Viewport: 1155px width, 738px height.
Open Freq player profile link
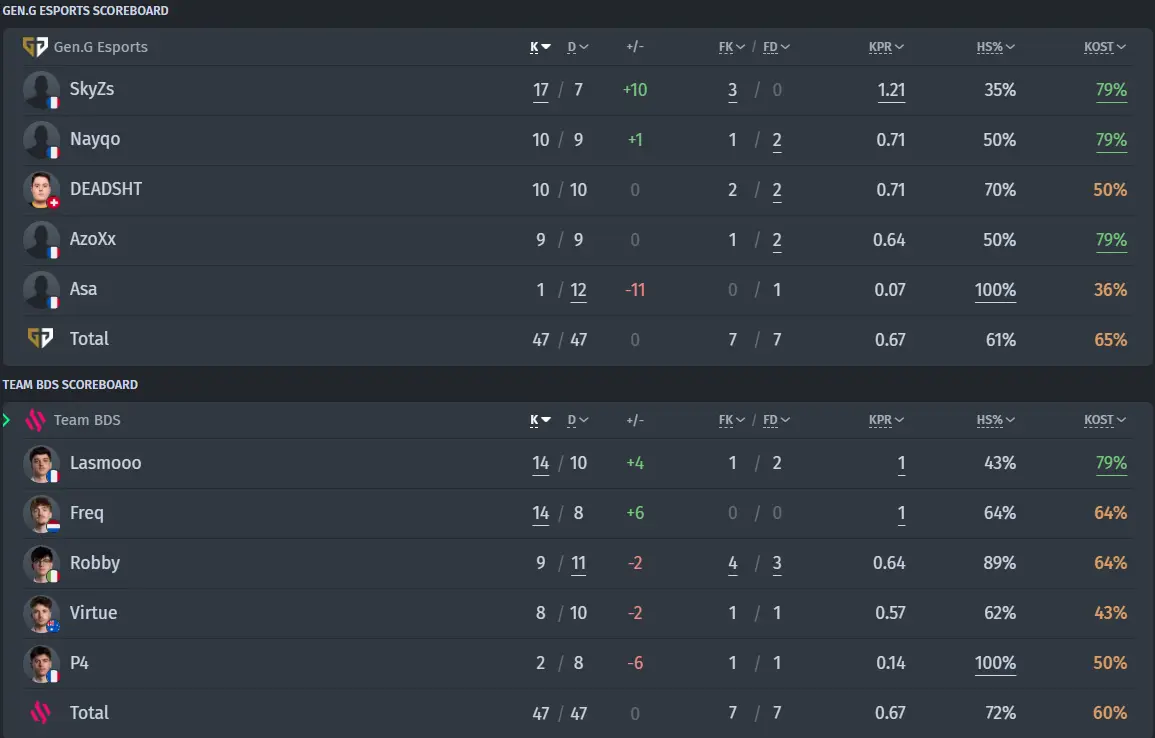tap(87, 513)
